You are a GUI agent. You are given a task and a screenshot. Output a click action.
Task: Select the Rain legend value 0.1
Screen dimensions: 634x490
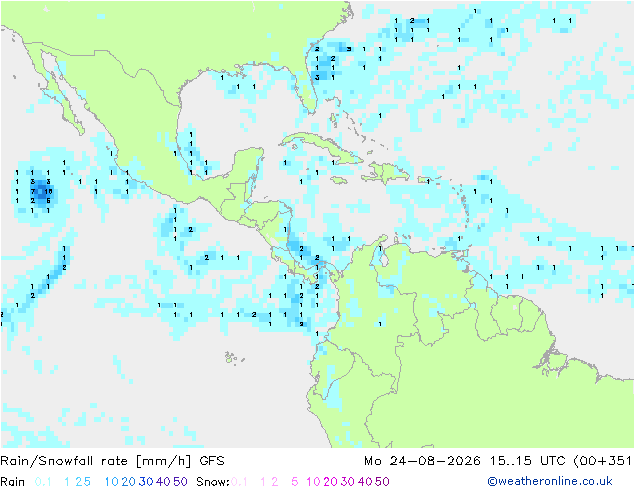pos(43,482)
